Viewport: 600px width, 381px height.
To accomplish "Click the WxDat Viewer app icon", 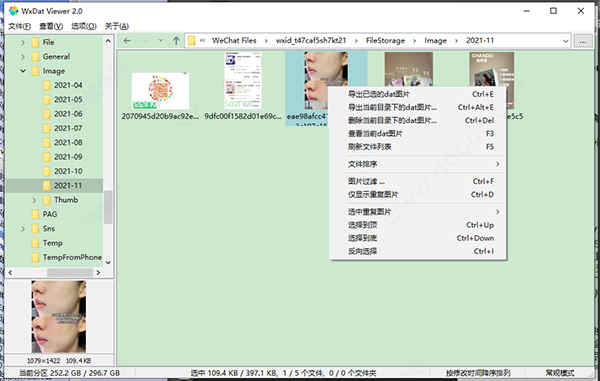I will (13, 11).
